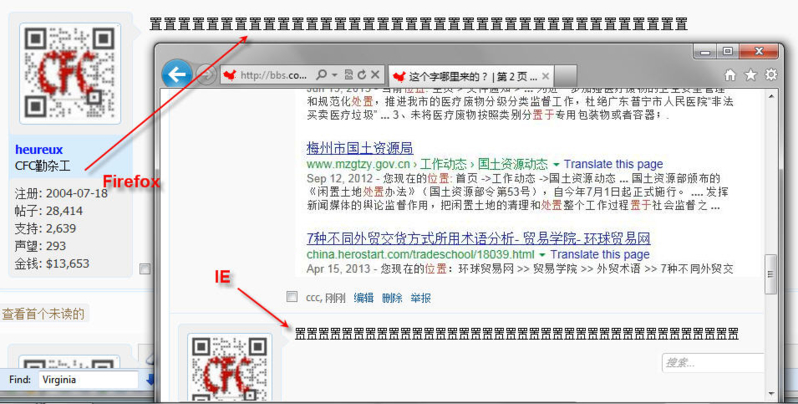Click the '举报' report link
This screenshot has height=404, width=798.
(x=421, y=298)
